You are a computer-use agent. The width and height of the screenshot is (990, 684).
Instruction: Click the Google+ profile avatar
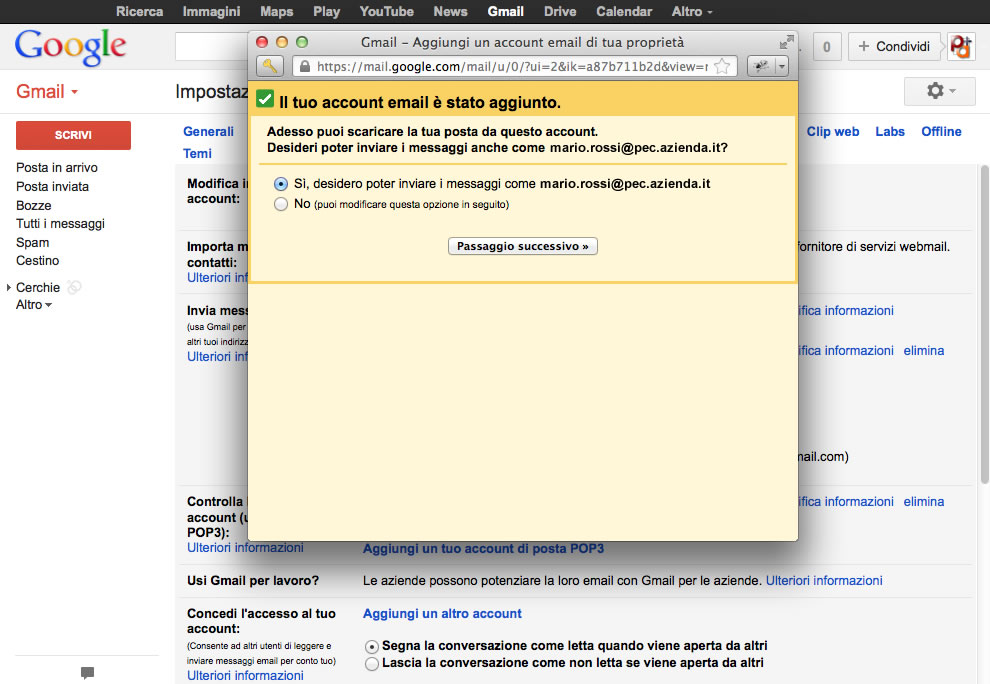point(961,46)
